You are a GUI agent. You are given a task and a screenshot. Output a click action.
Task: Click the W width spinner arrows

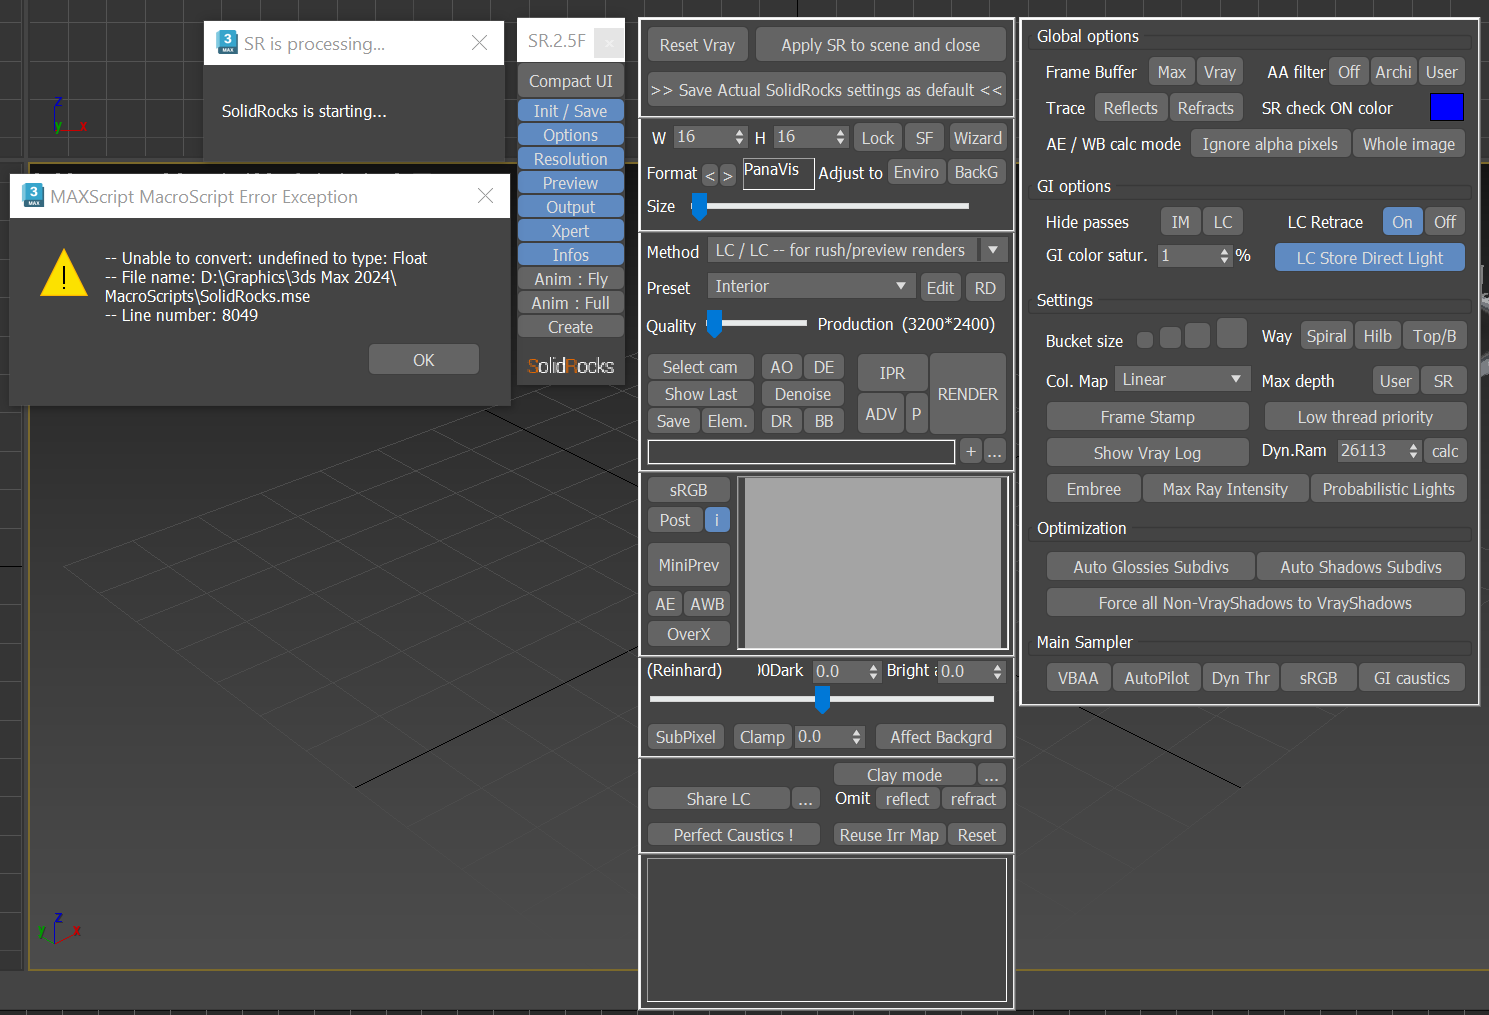(740, 137)
